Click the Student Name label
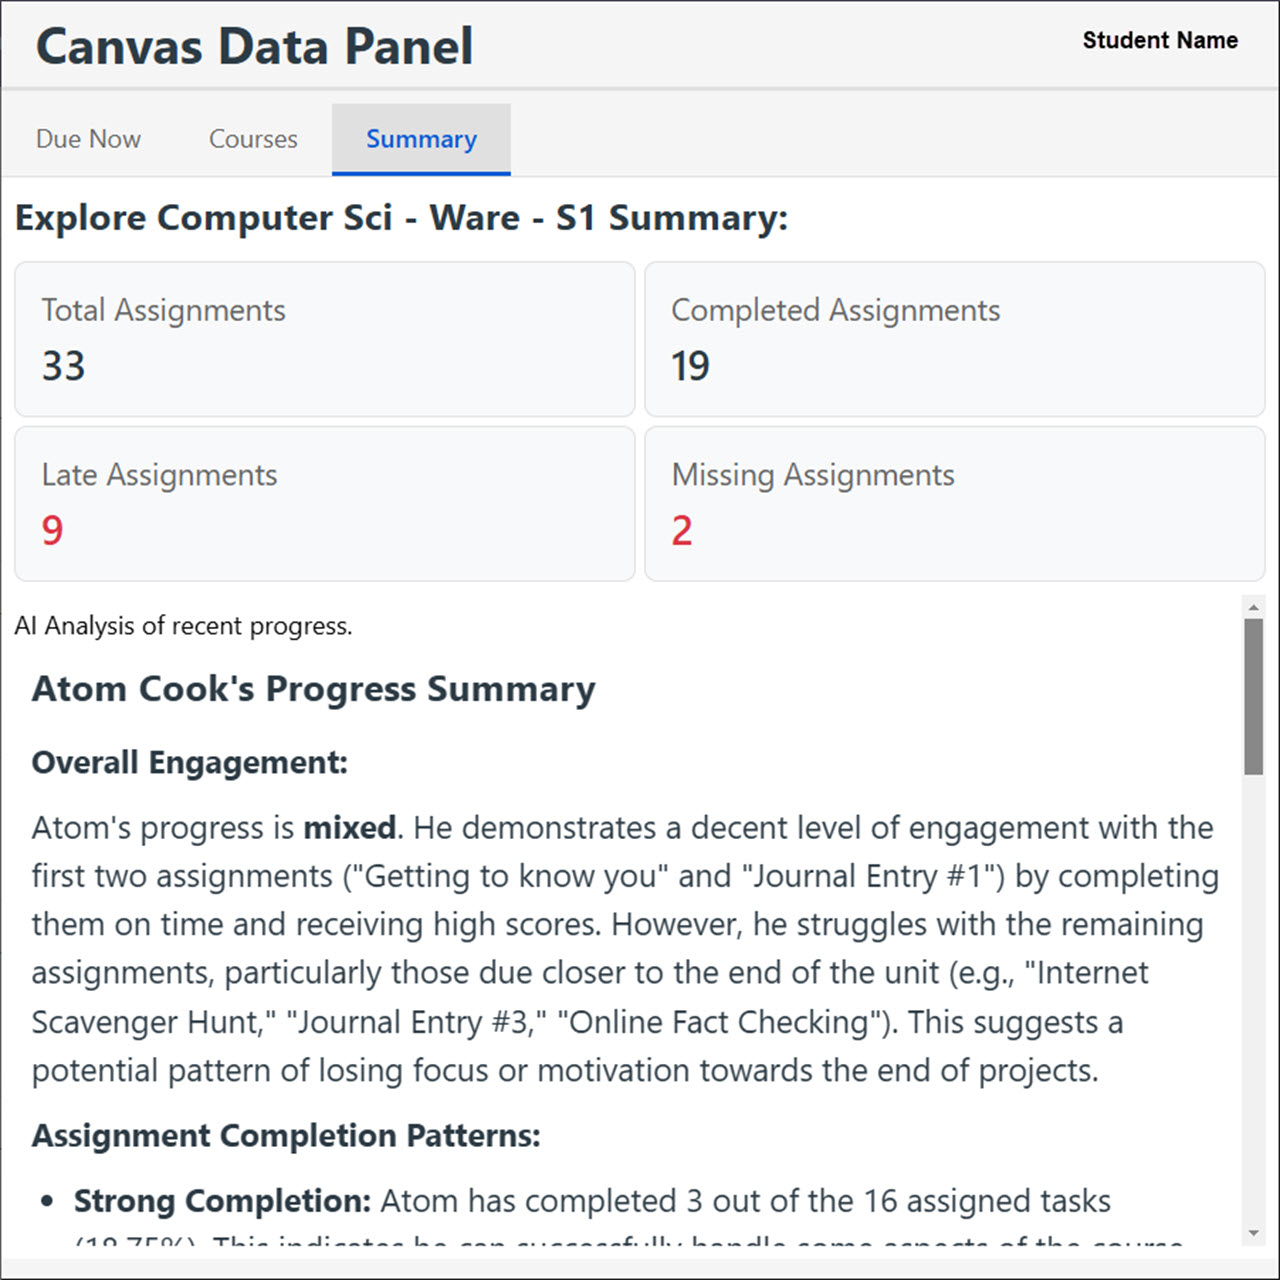 click(x=1160, y=40)
